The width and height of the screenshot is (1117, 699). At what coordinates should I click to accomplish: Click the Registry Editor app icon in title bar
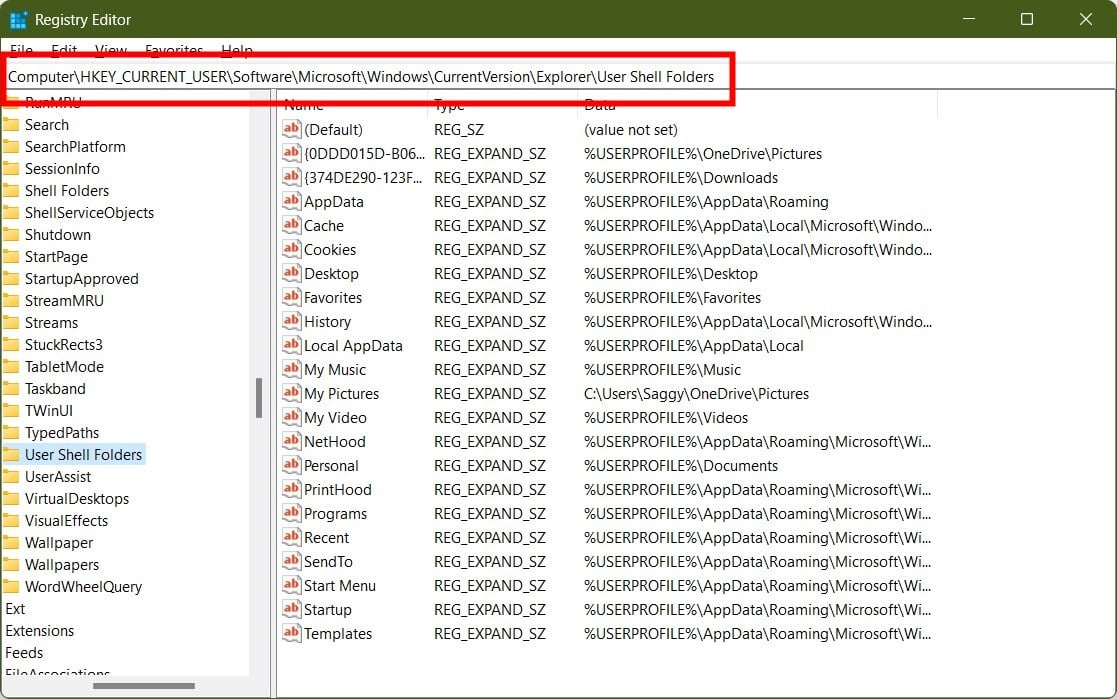(18, 20)
